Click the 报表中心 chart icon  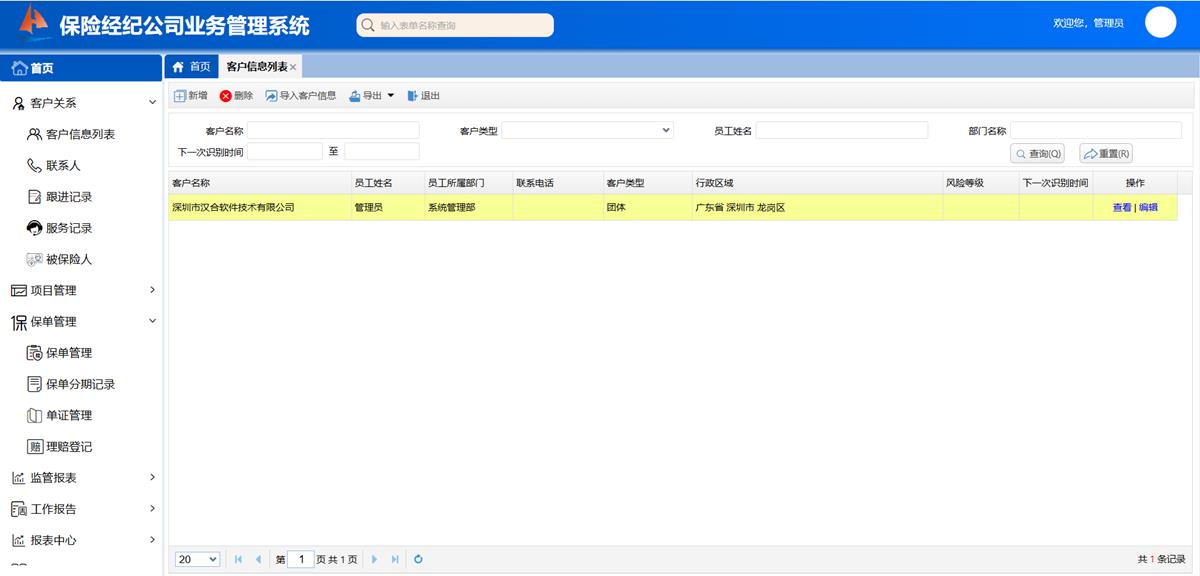(x=19, y=540)
